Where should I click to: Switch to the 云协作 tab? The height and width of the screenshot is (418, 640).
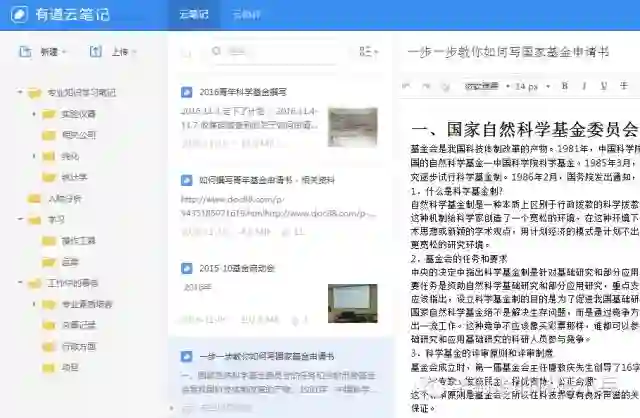click(x=246, y=15)
